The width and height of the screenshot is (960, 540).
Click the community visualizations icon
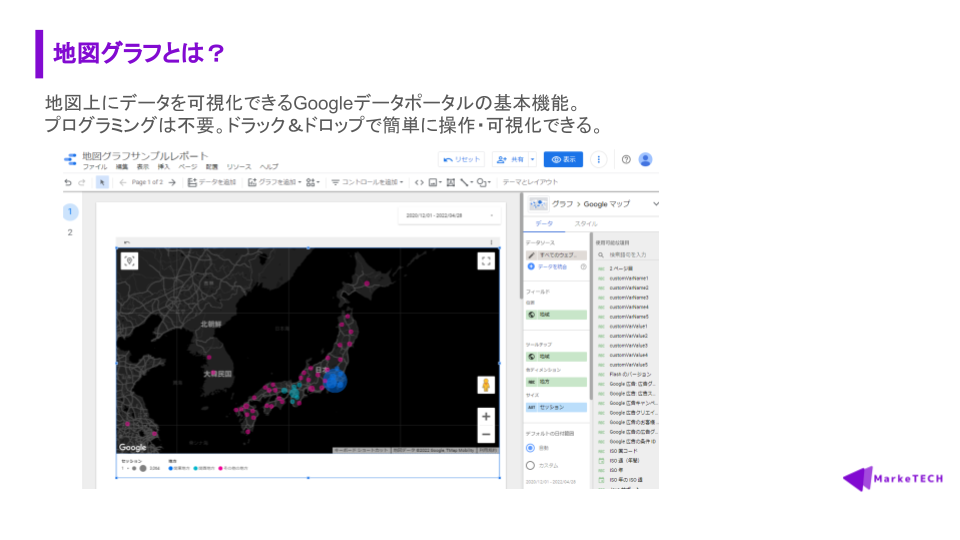point(312,182)
